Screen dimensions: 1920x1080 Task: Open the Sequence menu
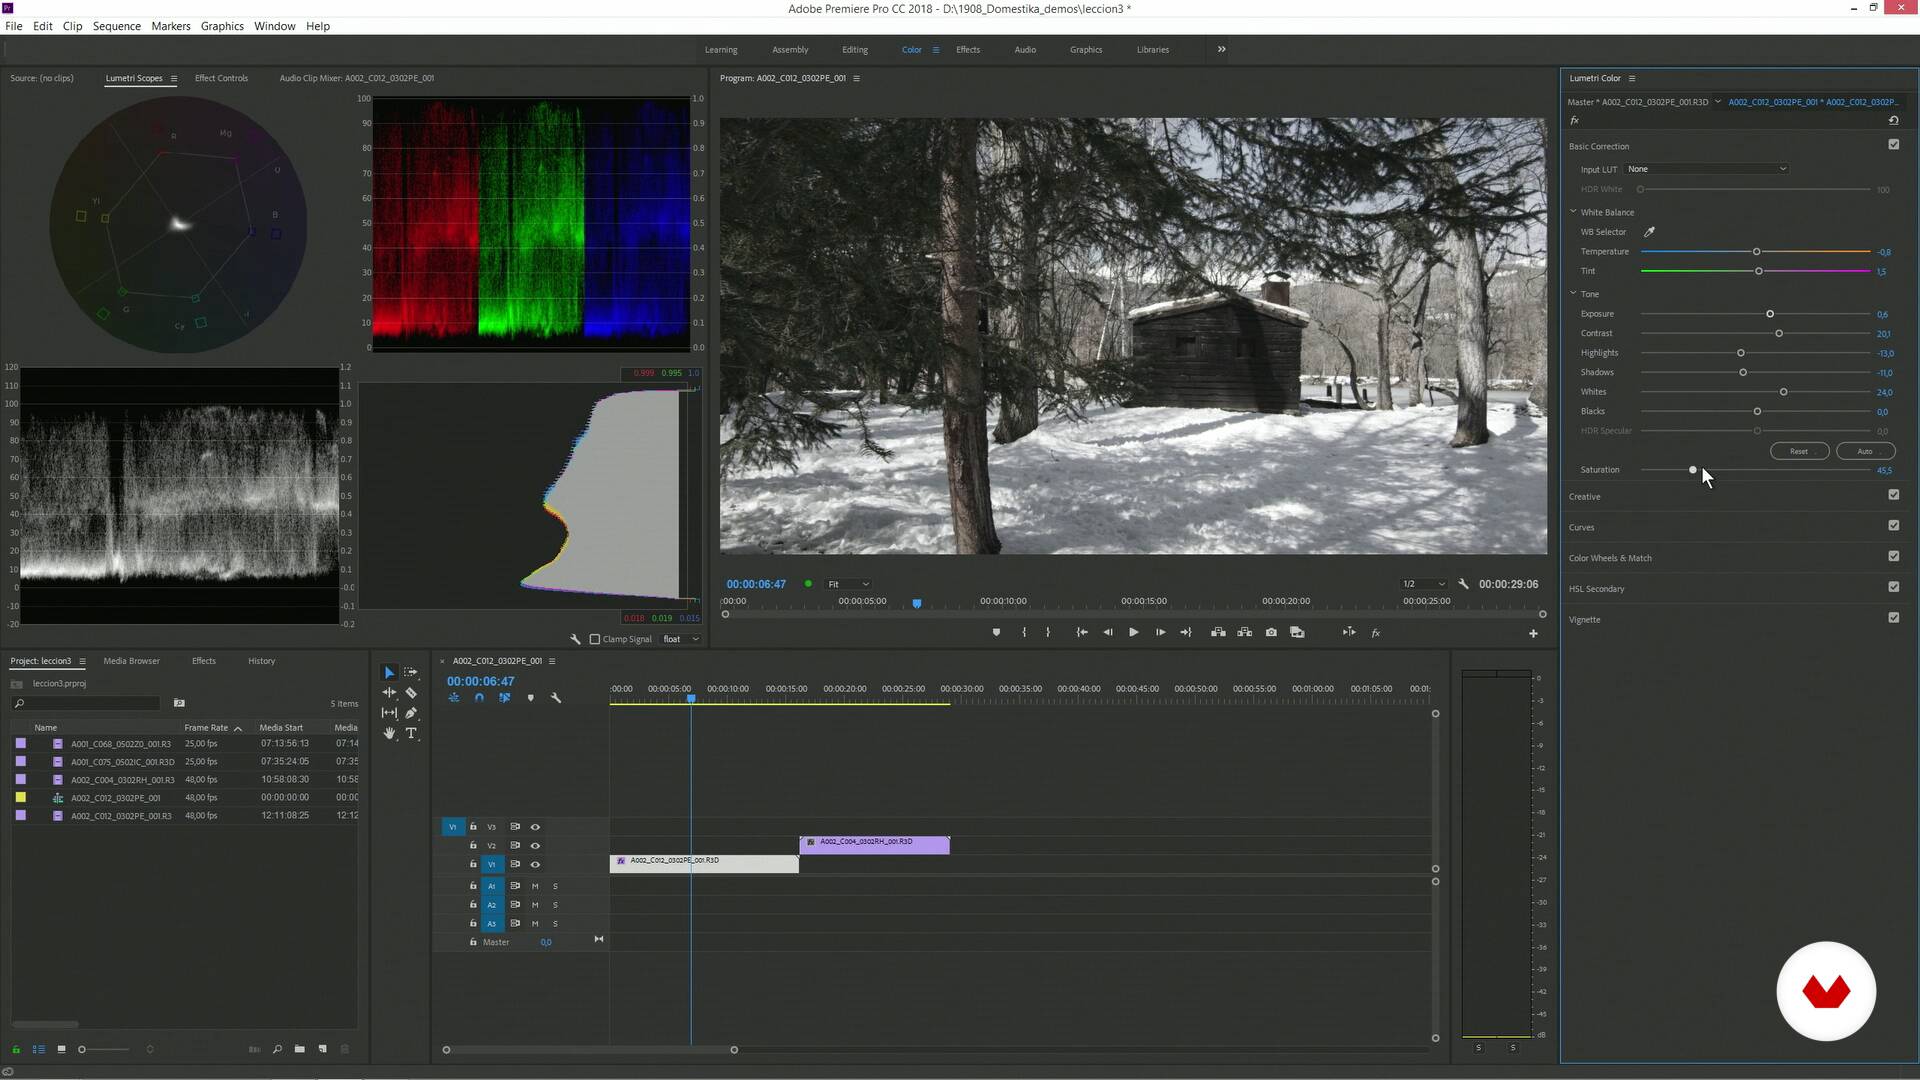pyautogui.click(x=116, y=26)
